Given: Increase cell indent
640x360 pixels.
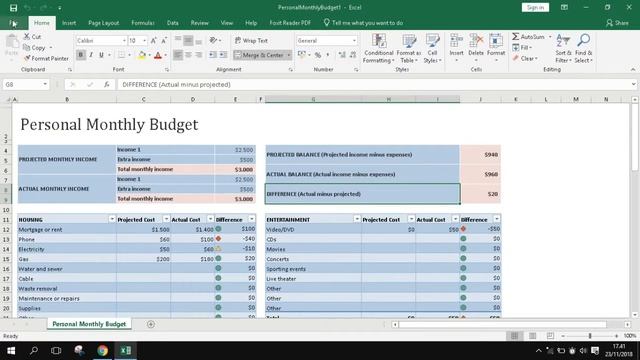Looking at the screenshot, I should point(223,55).
